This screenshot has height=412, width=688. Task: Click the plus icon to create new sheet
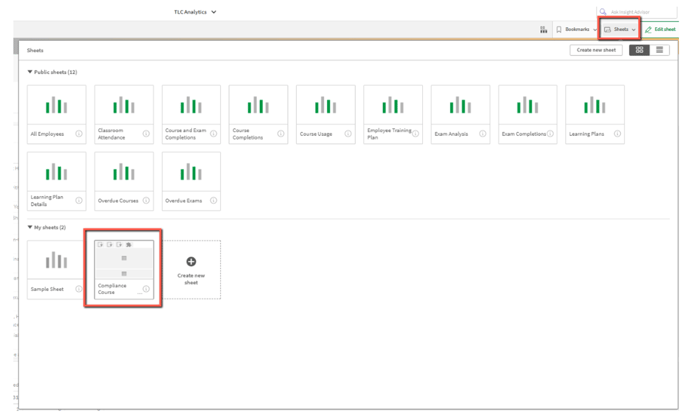pos(191,261)
